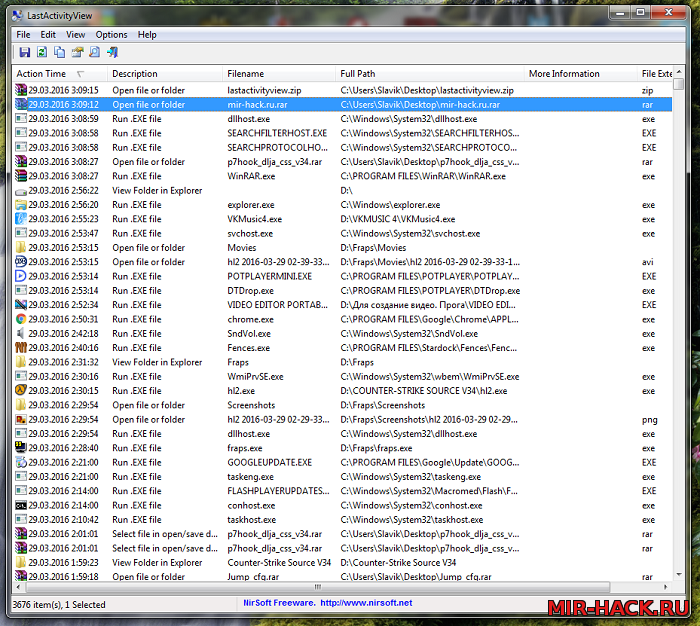Viewport: 700px width, 626px height.
Task: Click the Save selected items toolbar icon
Action: 24,52
